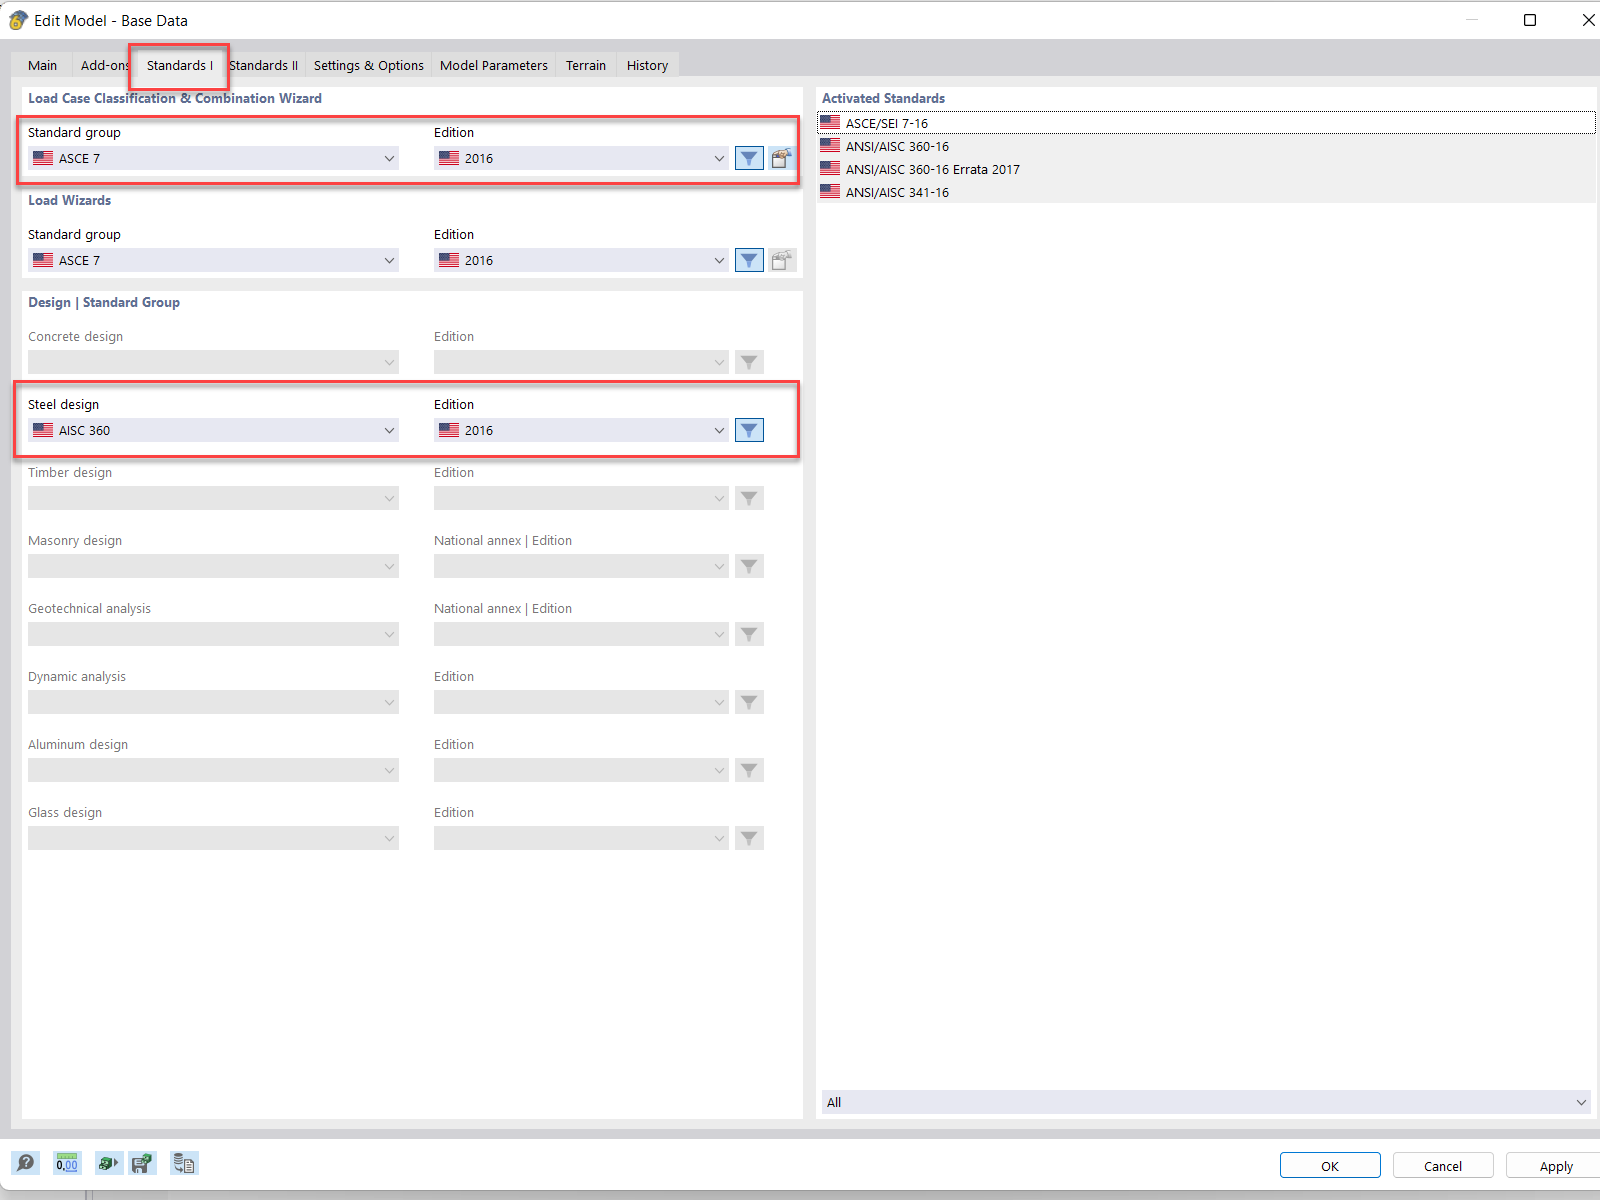The height and width of the screenshot is (1200, 1600).
Task: Open units and decimal places settings icon
Action: coord(67,1163)
